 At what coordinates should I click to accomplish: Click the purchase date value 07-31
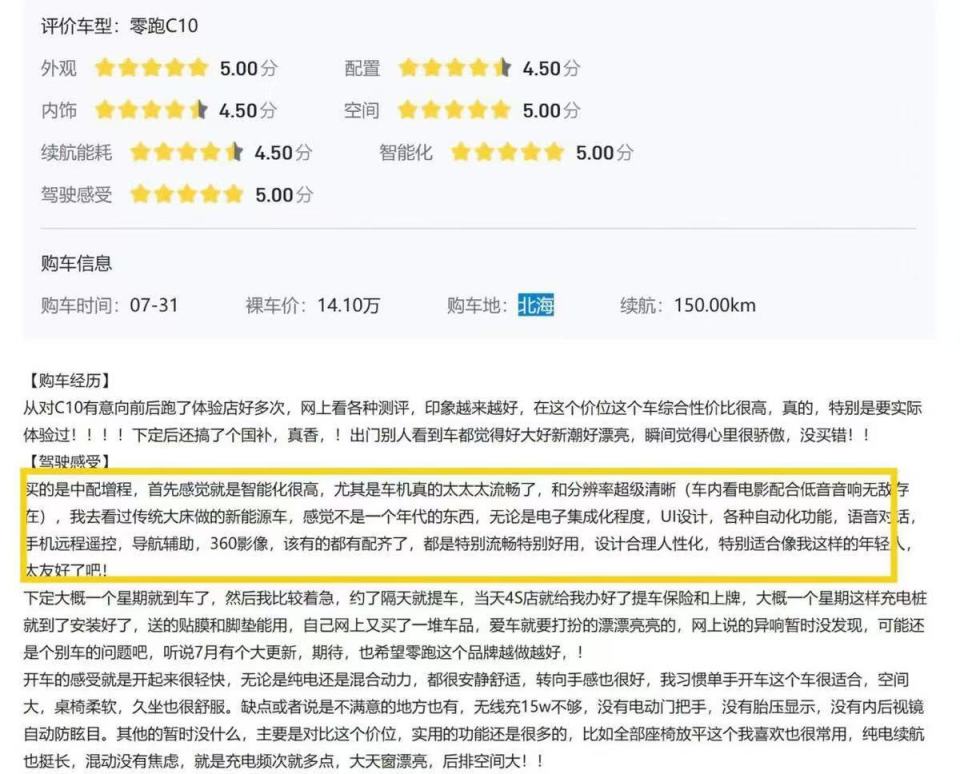[x=154, y=305]
